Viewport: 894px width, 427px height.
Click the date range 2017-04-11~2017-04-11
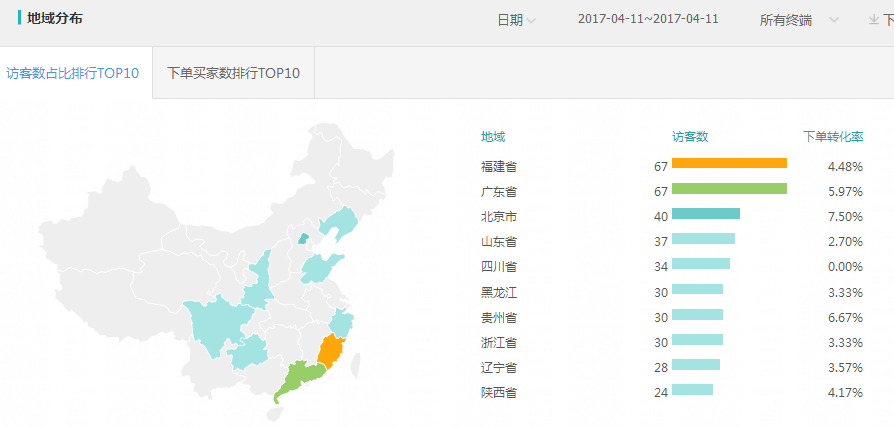[648, 19]
